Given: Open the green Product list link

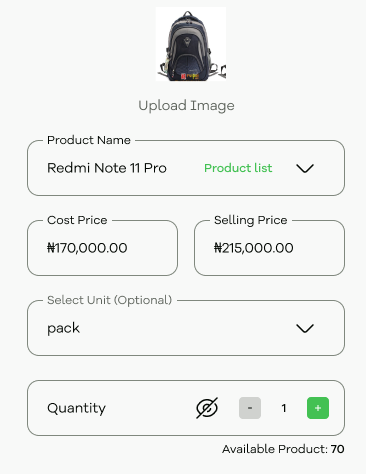Looking at the screenshot, I should click(238, 168).
